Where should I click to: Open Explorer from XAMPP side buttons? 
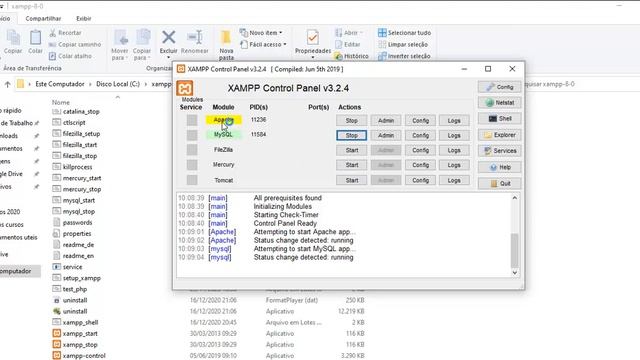[x=499, y=135]
